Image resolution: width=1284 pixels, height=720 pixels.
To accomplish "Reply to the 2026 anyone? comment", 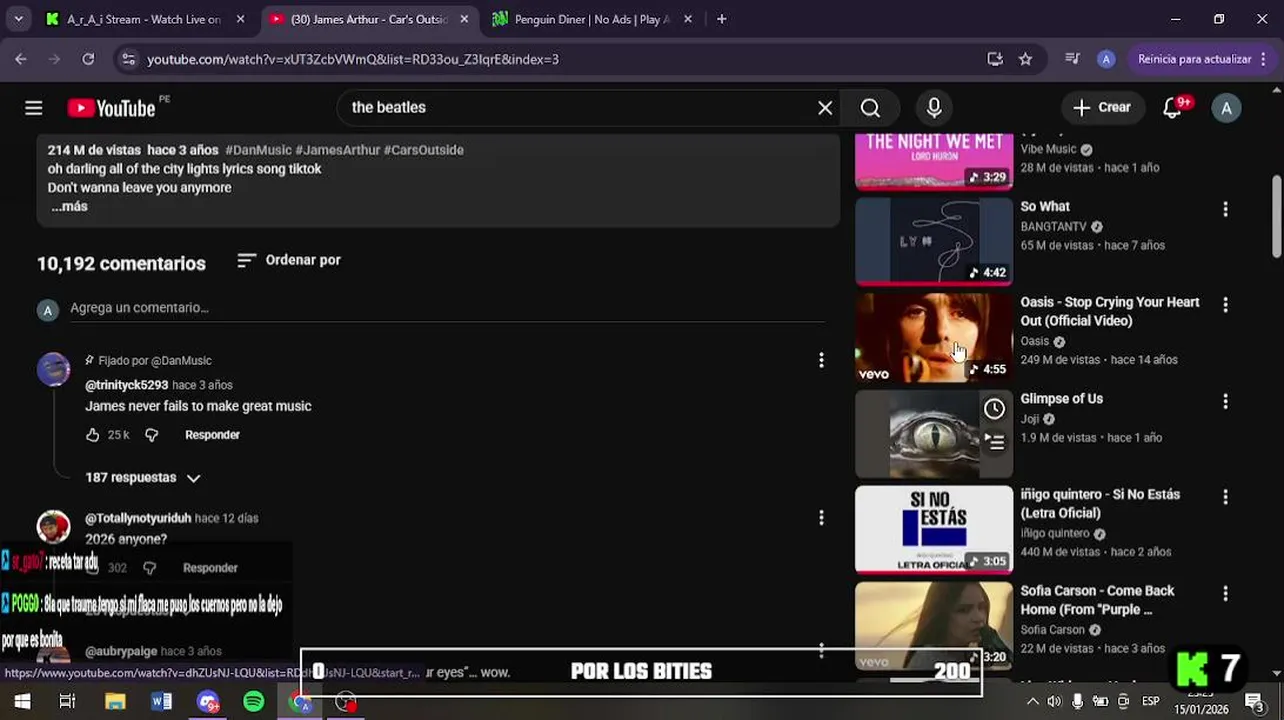I will 210,568.
